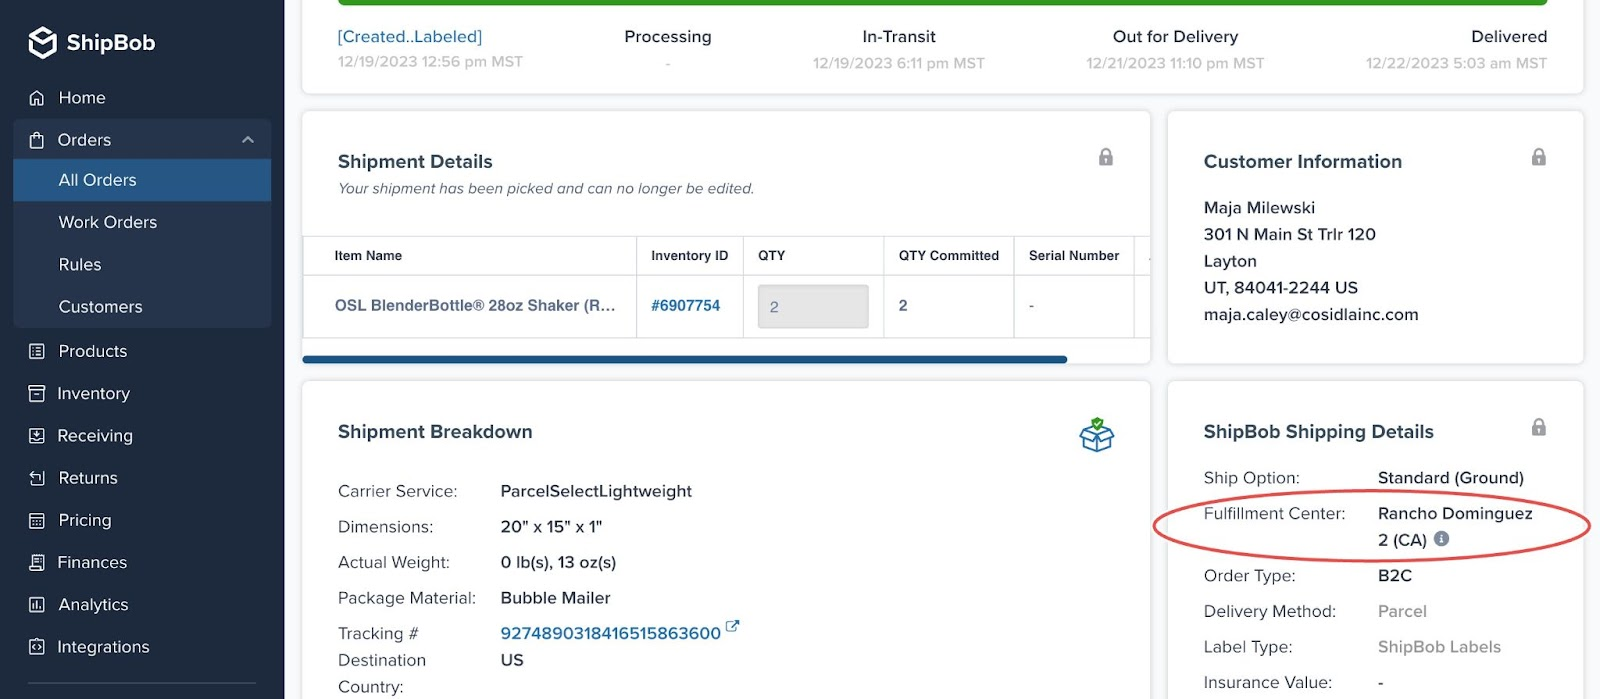Click the Delivered status label
The height and width of the screenshot is (699, 1600).
point(1509,36)
